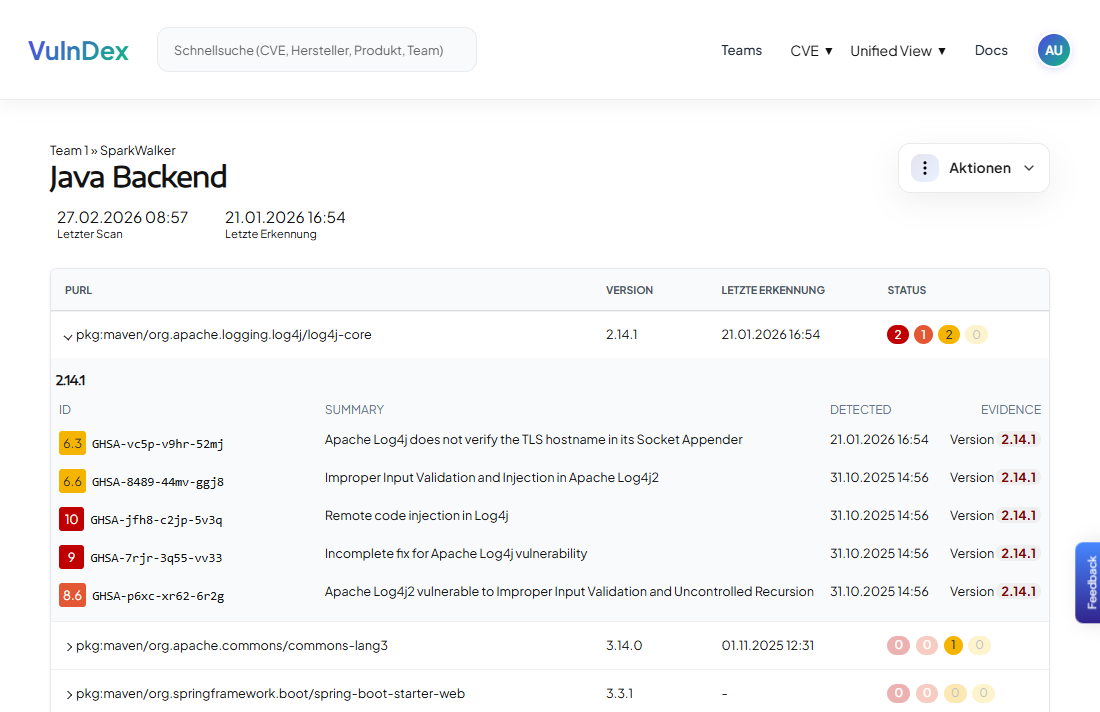Viewport: 1100px width, 712px height.
Task: Click the VulnDex logo
Action: pos(78,51)
